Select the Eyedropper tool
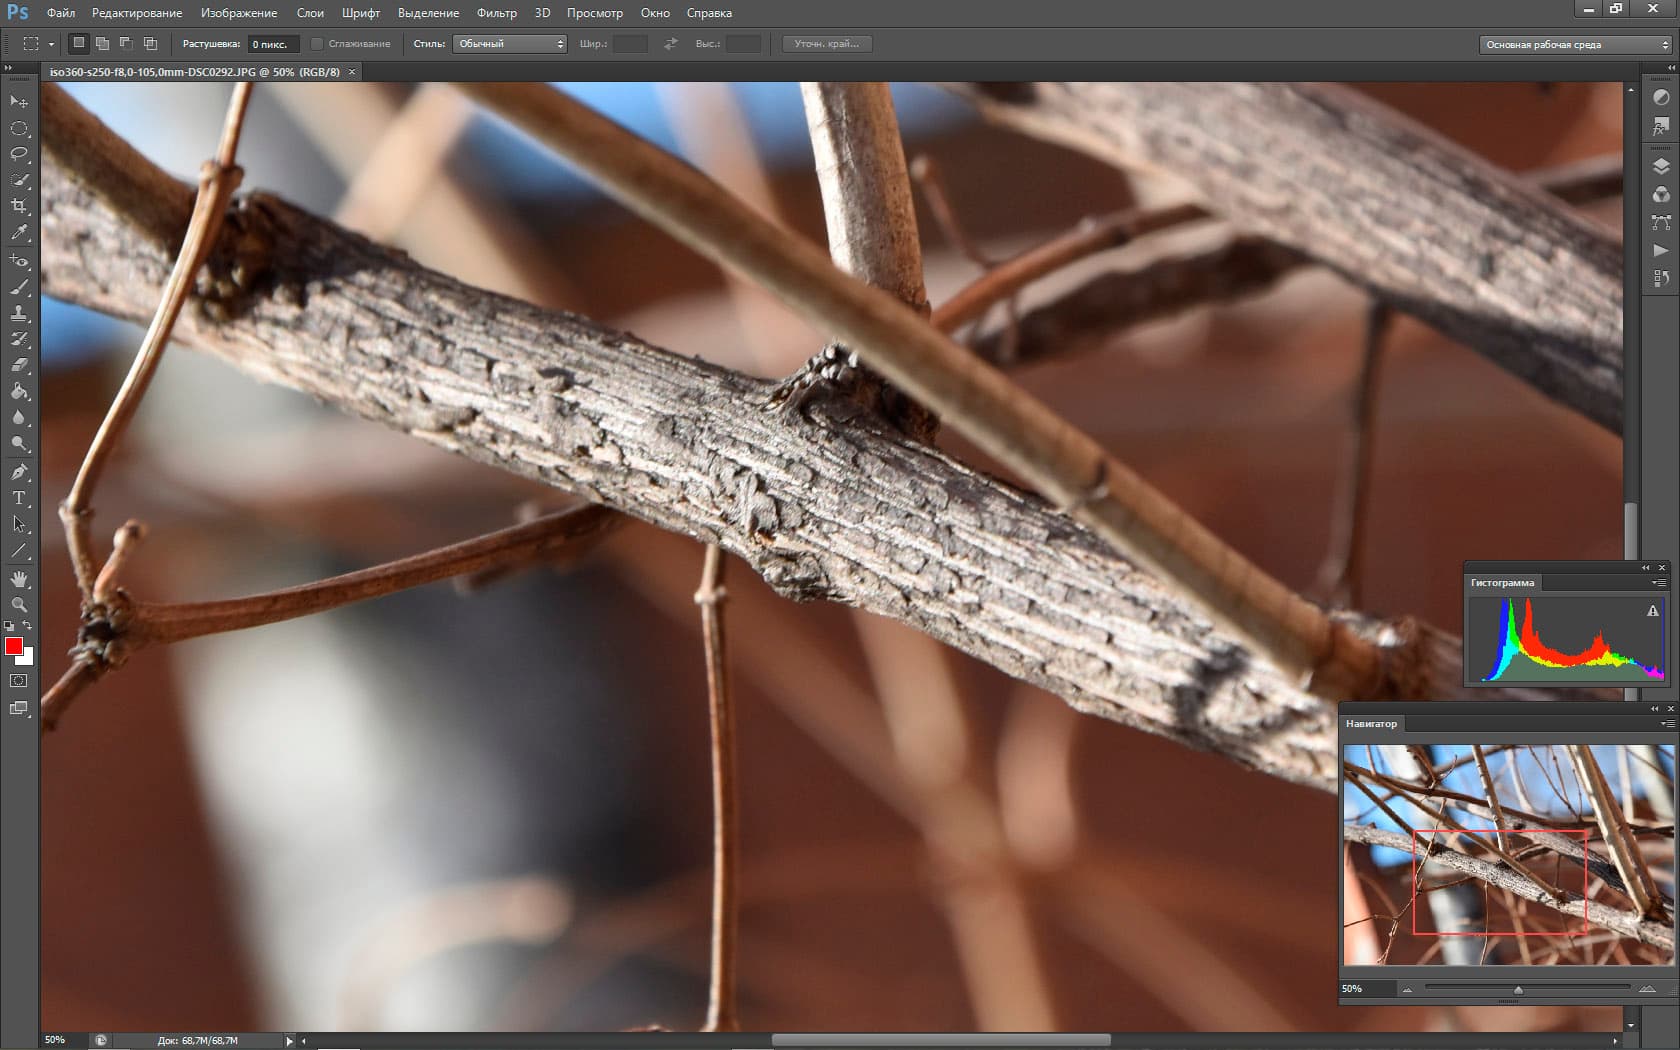Viewport: 1680px width, 1050px height. coord(19,232)
